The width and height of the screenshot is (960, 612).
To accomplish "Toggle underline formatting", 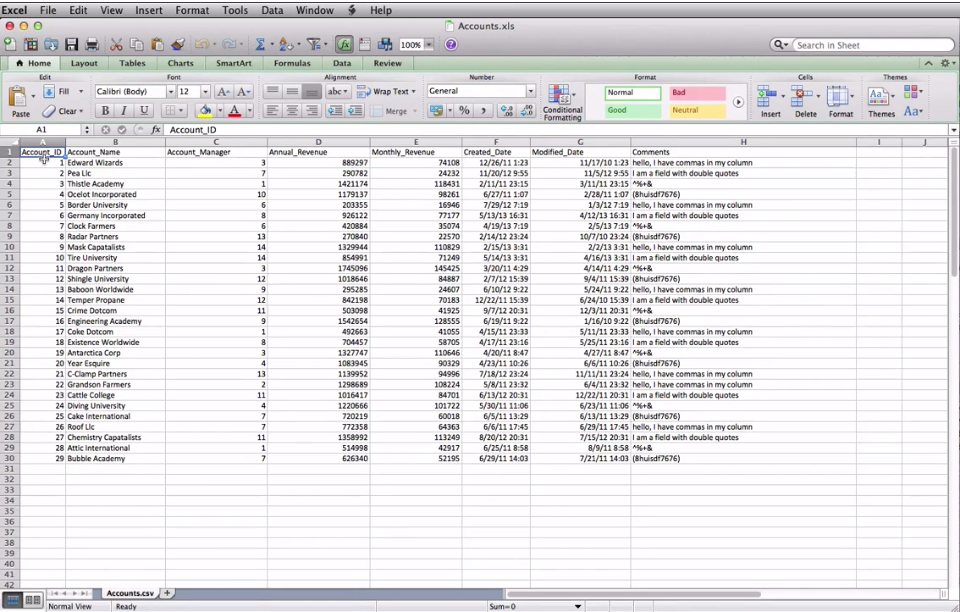I will (x=144, y=110).
